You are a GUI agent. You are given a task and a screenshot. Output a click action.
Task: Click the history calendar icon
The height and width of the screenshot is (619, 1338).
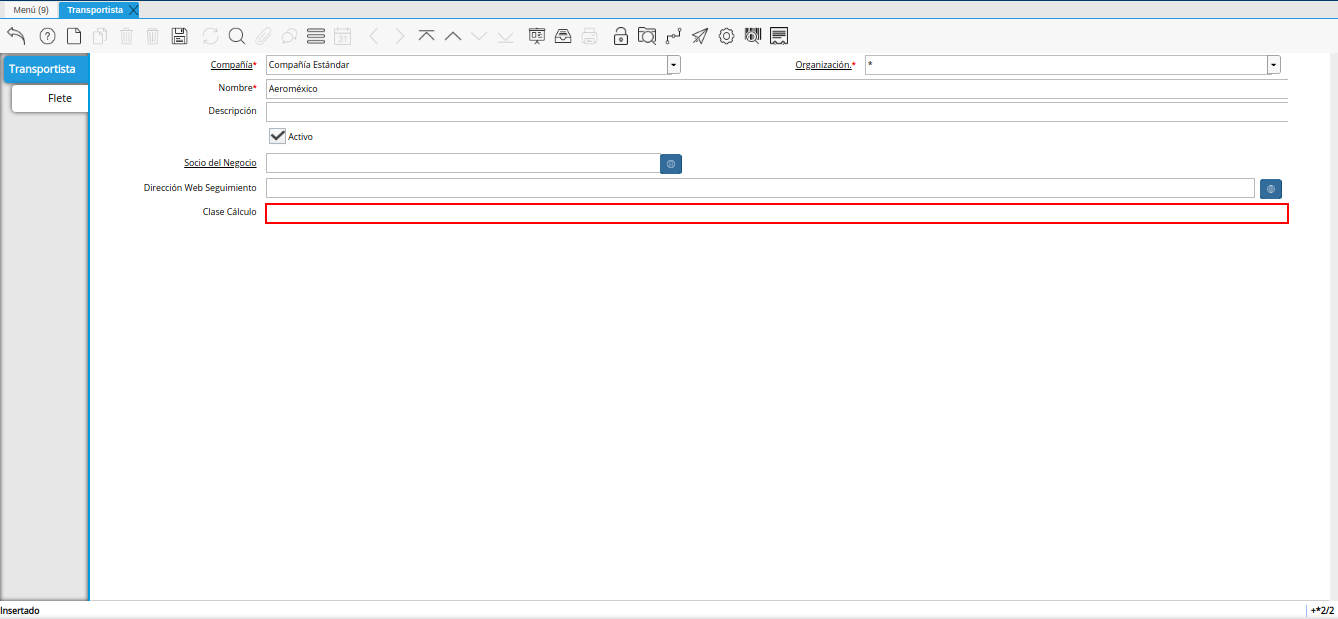coord(342,36)
